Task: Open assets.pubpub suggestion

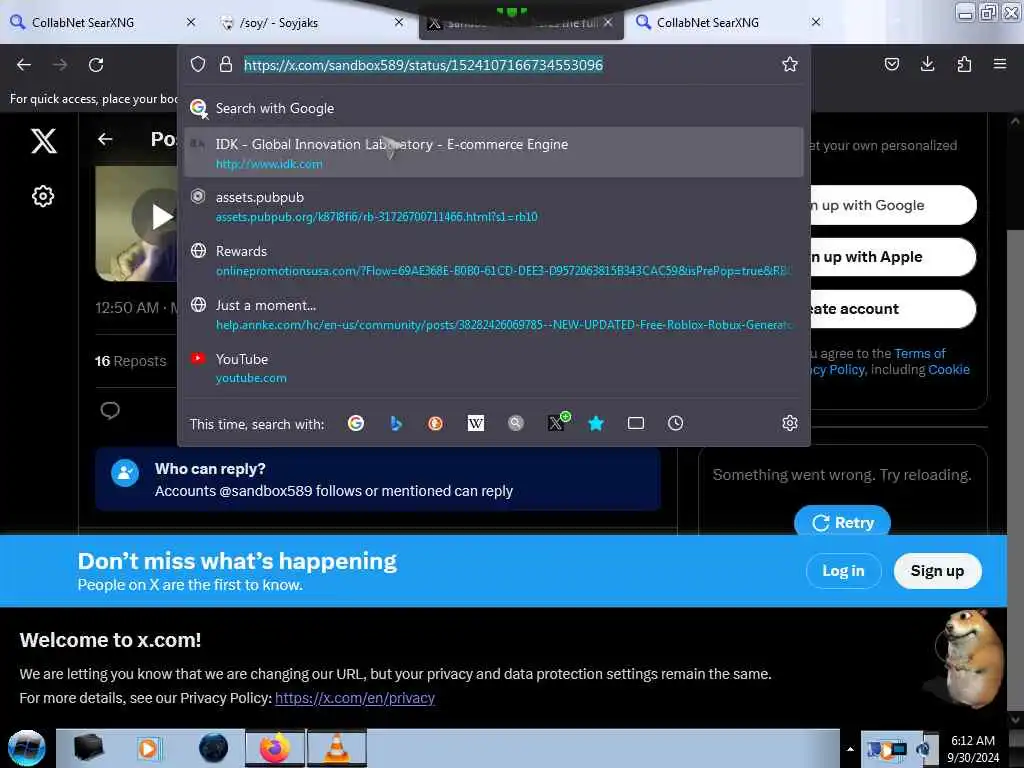Action: coord(493,206)
